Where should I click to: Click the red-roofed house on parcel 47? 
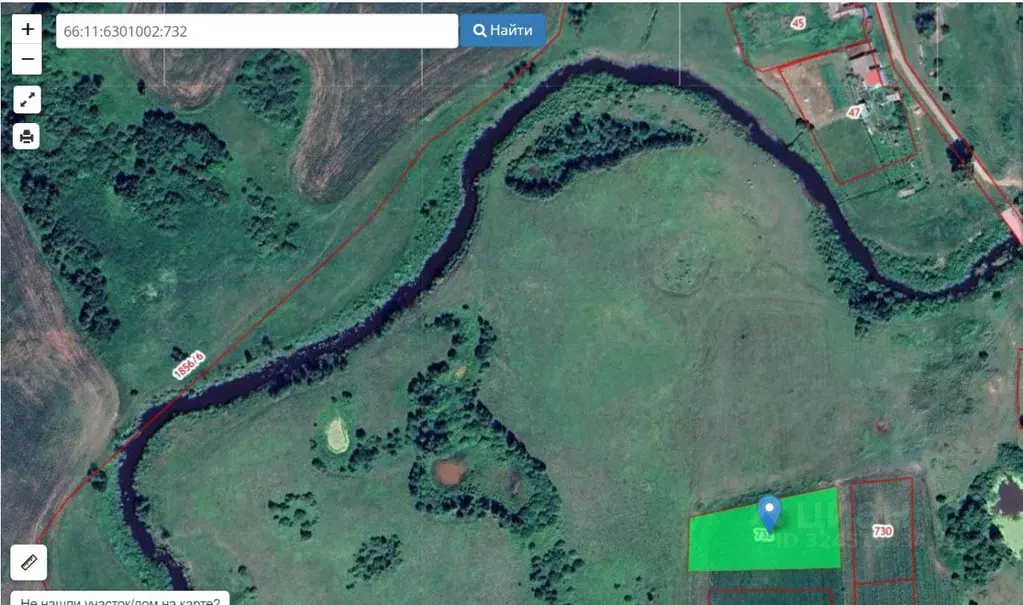pyautogui.click(x=875, y=79)
